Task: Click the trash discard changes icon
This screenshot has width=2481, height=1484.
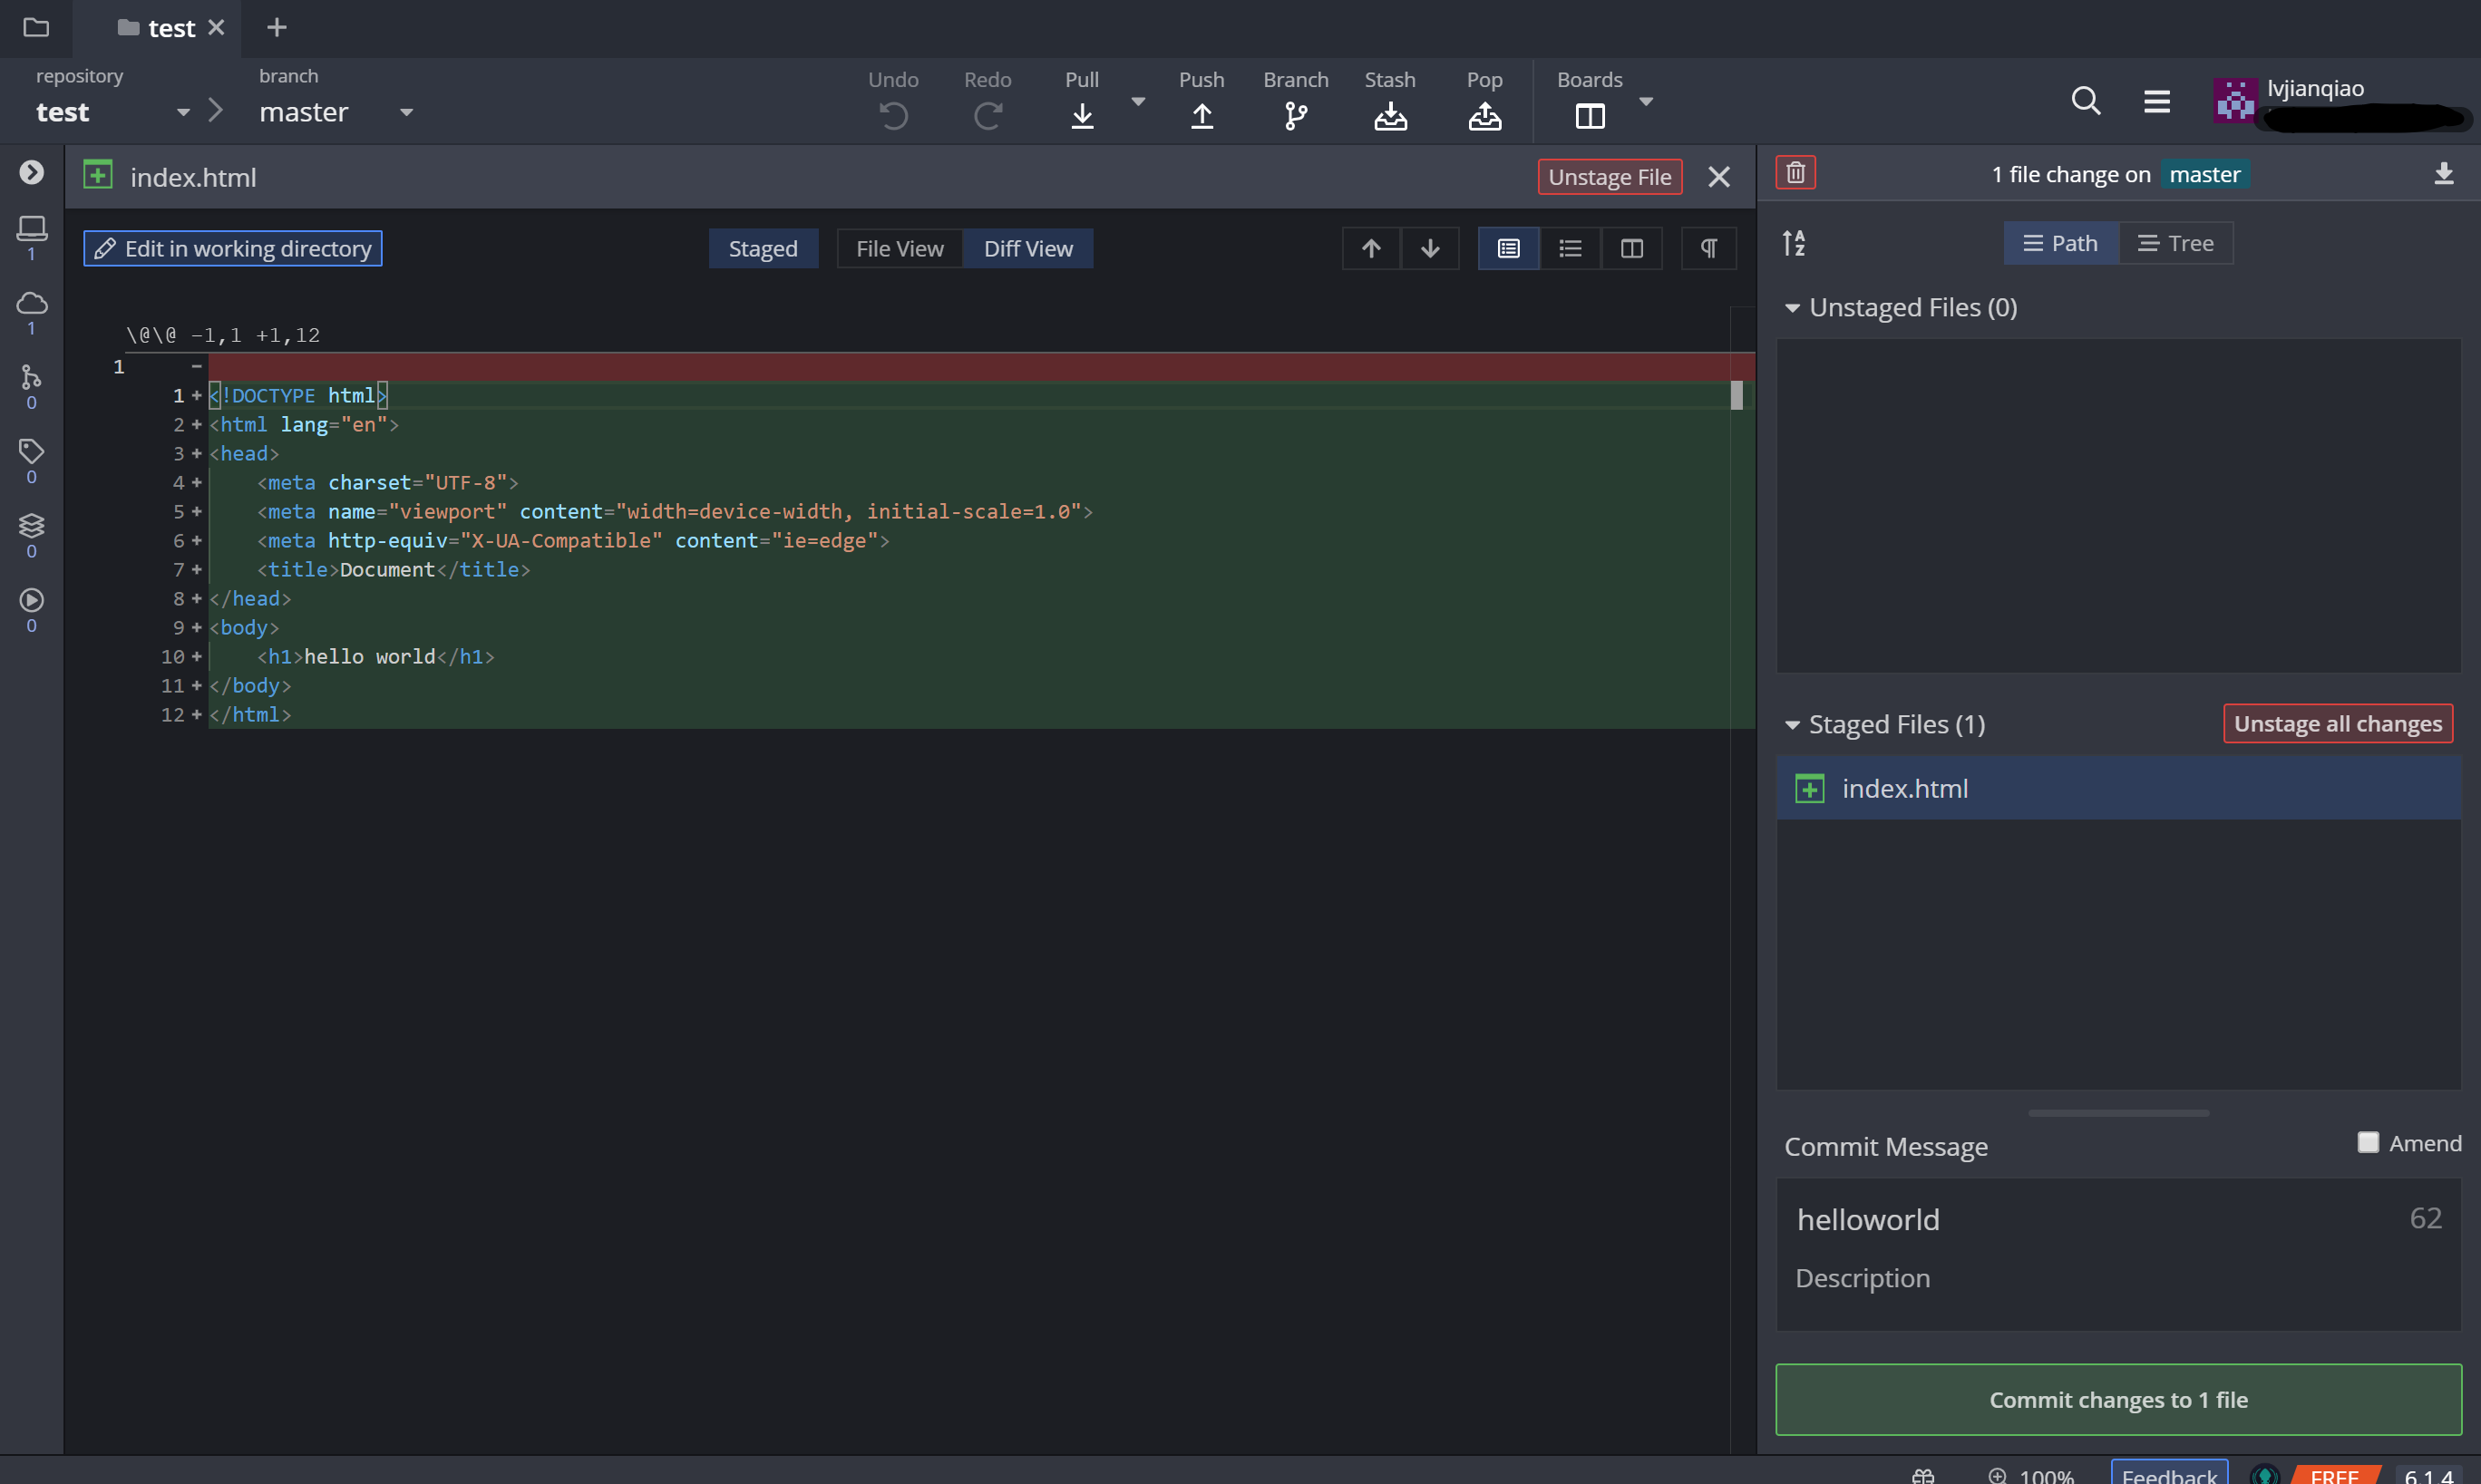Action: coord(1795,173)
